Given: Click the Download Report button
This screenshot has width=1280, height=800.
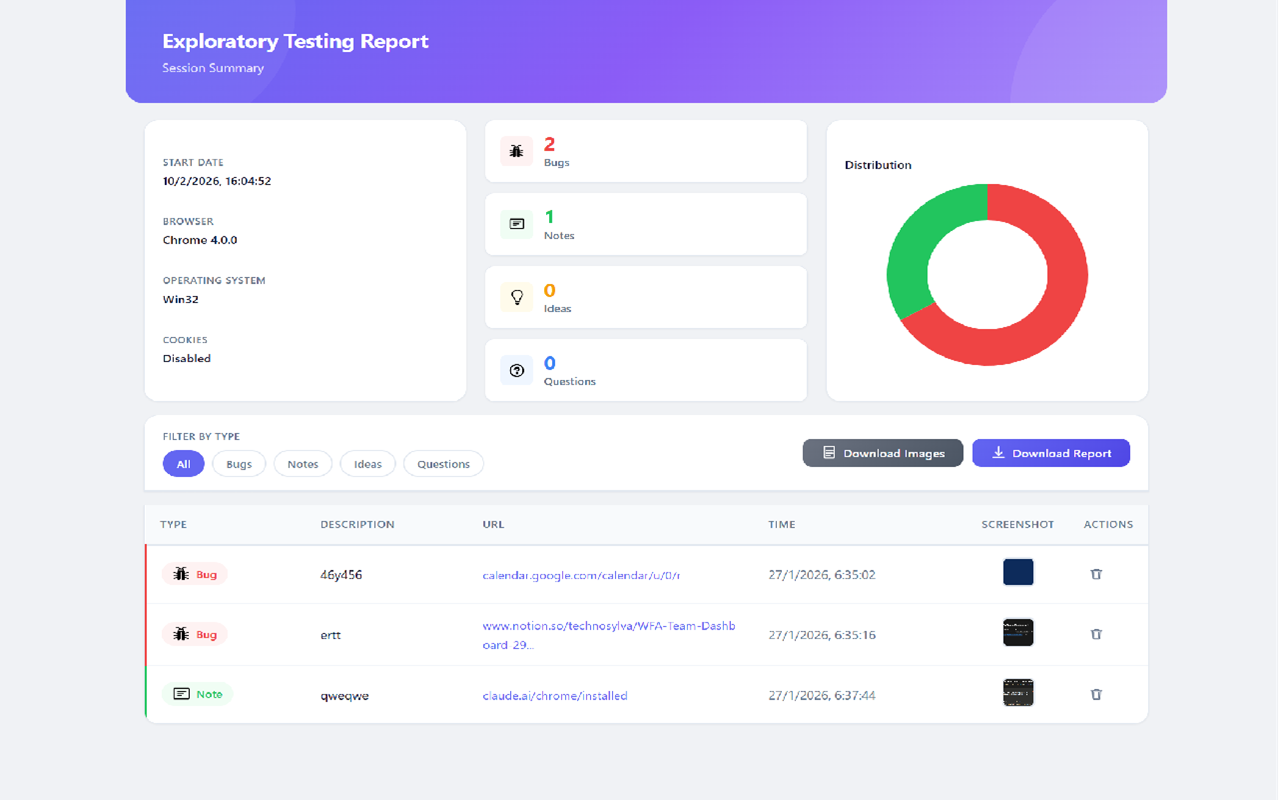Looking at the screenshot, I should point(1051,453).
